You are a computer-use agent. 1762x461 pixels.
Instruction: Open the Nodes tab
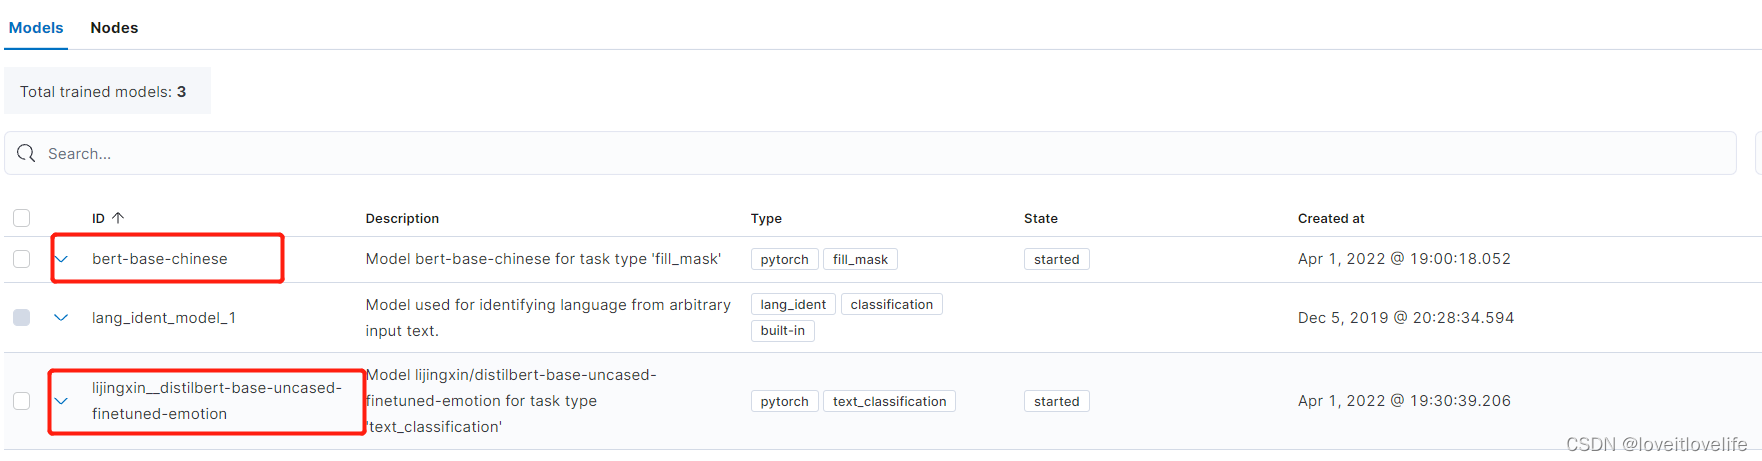(114, 28)
